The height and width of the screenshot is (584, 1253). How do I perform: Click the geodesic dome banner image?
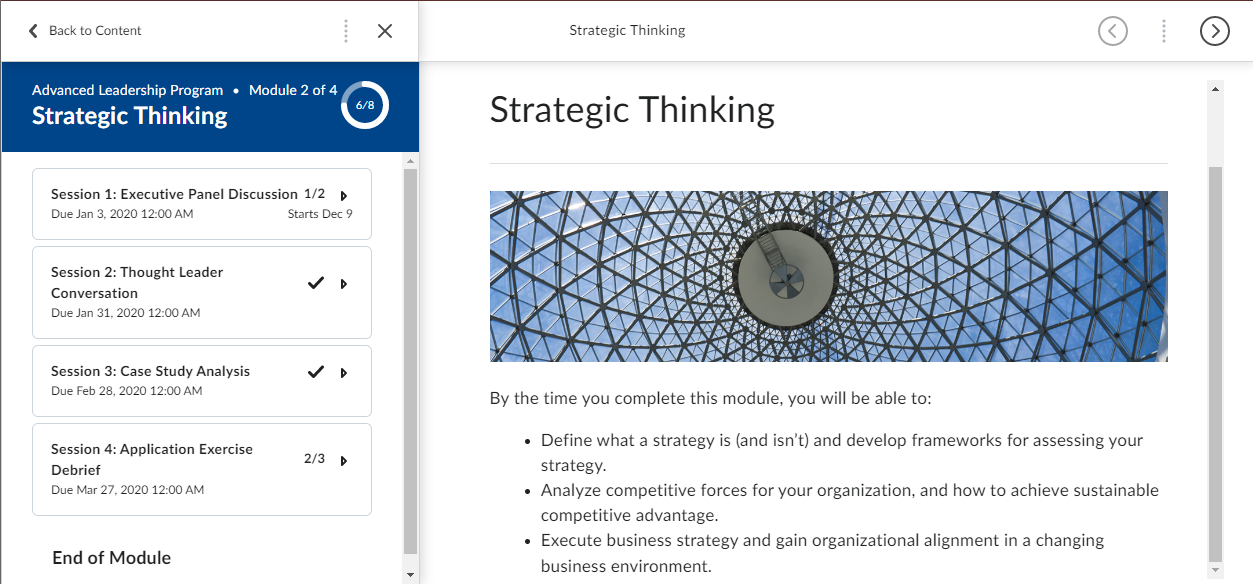828,276
